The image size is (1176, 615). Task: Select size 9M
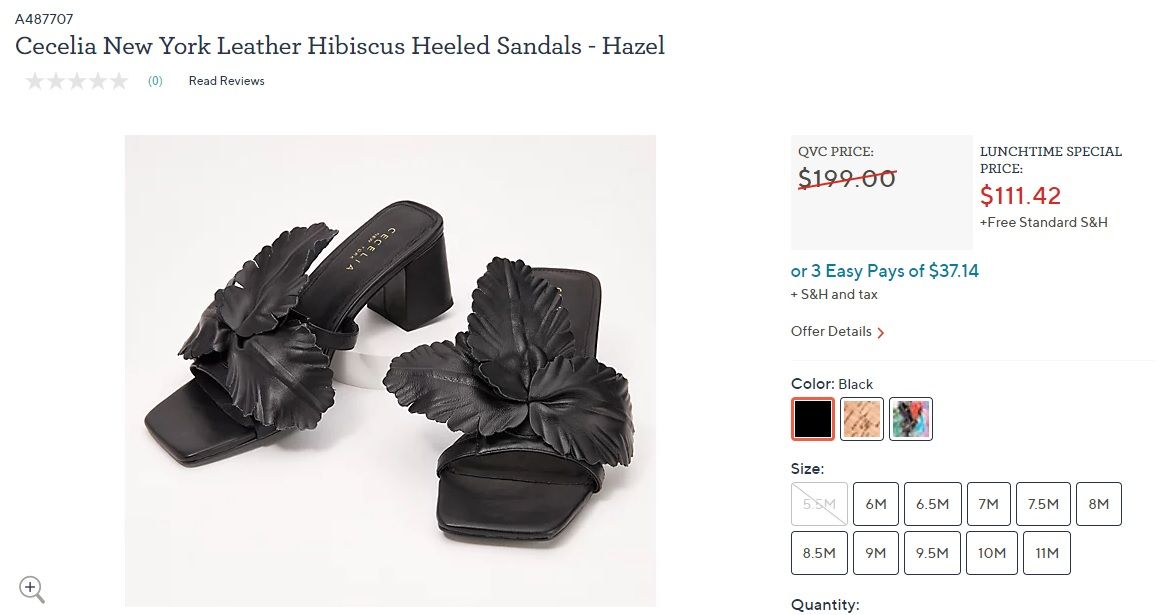pos(875,553)
